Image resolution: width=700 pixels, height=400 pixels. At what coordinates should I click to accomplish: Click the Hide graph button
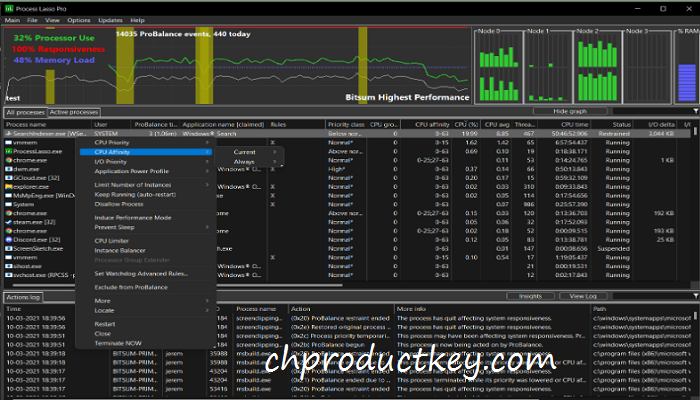click(570, 111)
